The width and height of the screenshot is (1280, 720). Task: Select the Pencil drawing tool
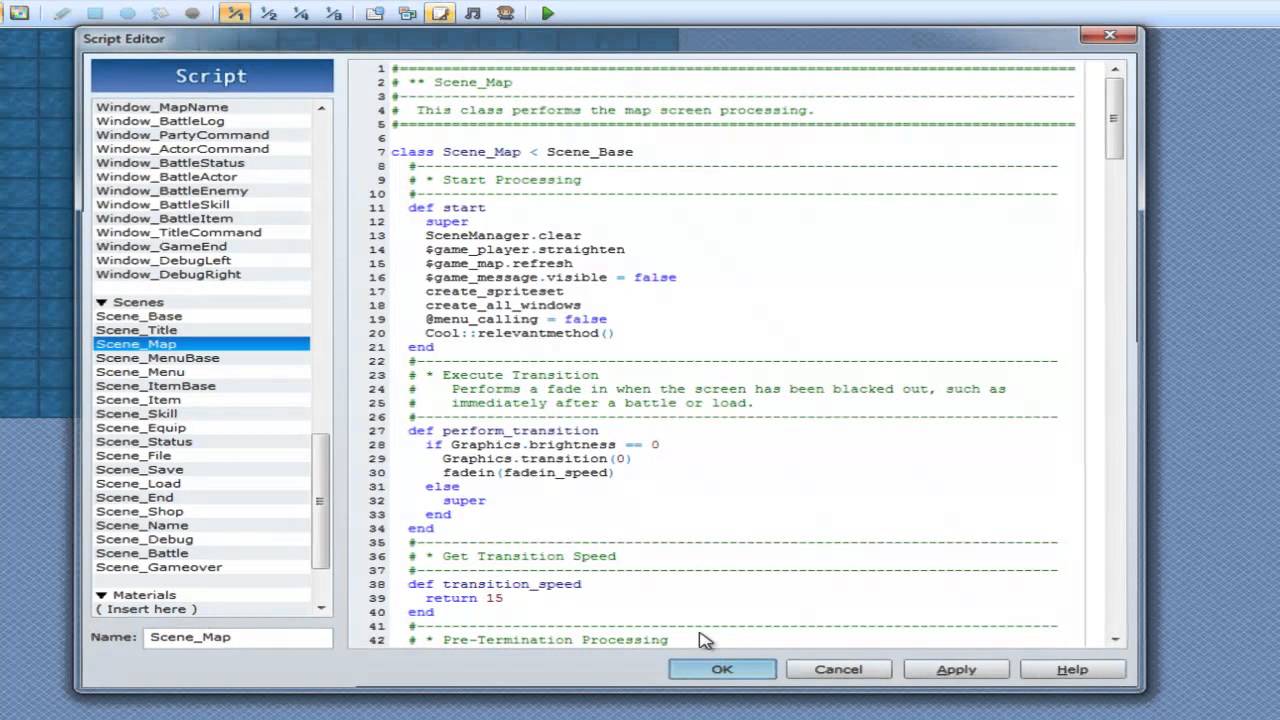pyautogui.click(x=62, y=13)
